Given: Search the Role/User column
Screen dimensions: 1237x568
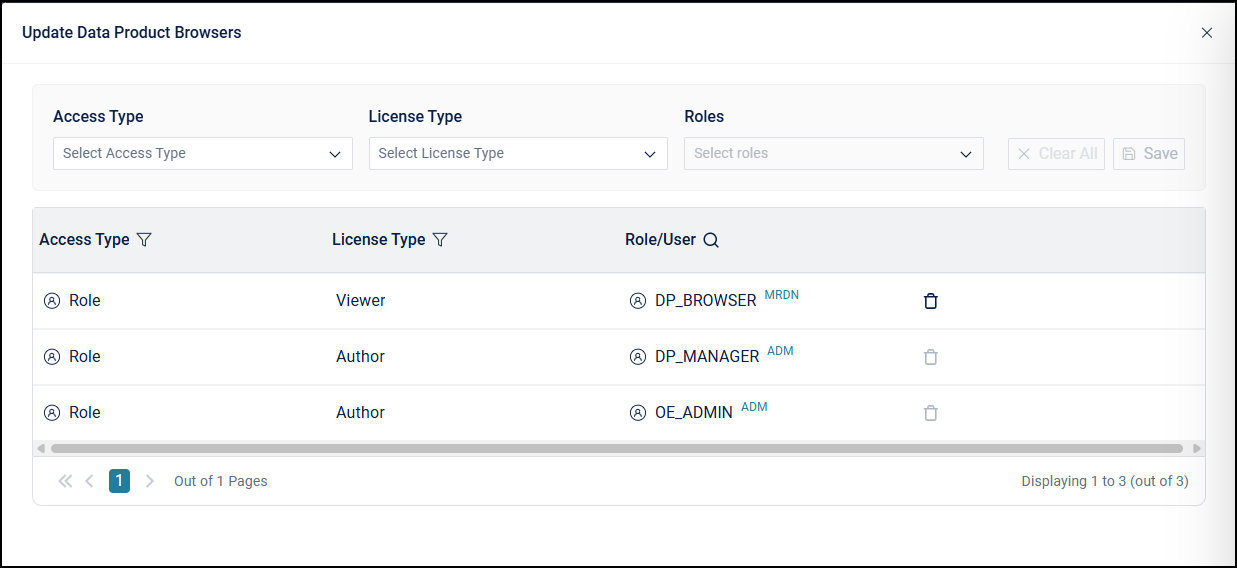Looking at the screenshot, I should click(711, 240).
